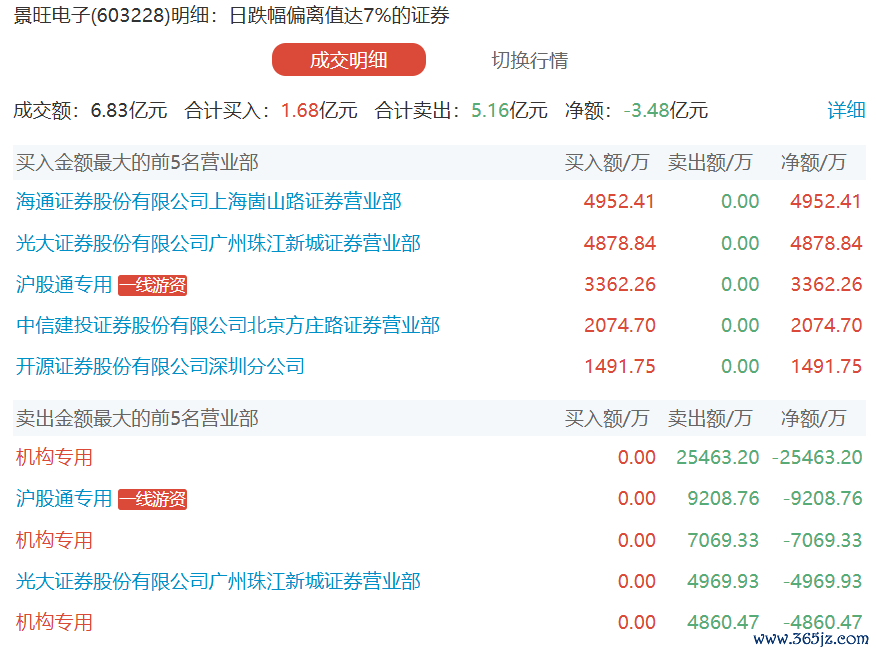Click 净额/万 header in the sellers table
The image size is (876, 654).
coord(813,418)
